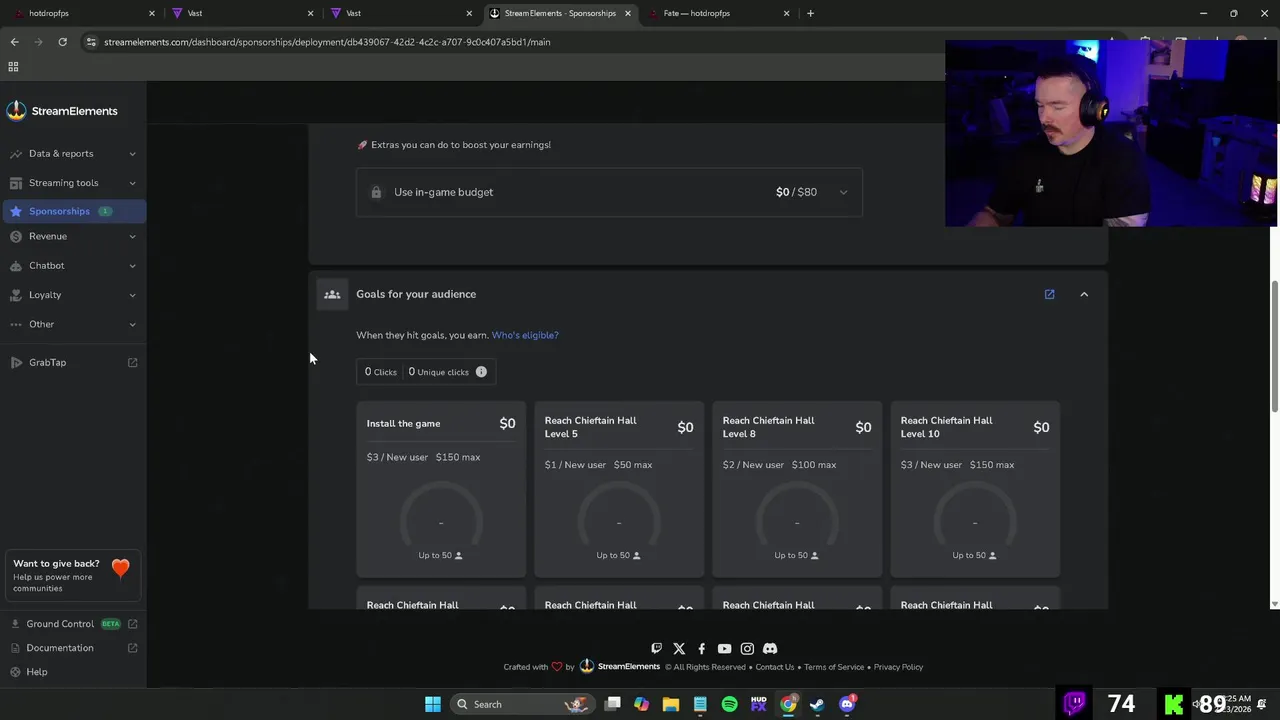The width and height of the screenshot is (1280, 720).
Task: Open the X social icon in the footer
Action: 679,649
